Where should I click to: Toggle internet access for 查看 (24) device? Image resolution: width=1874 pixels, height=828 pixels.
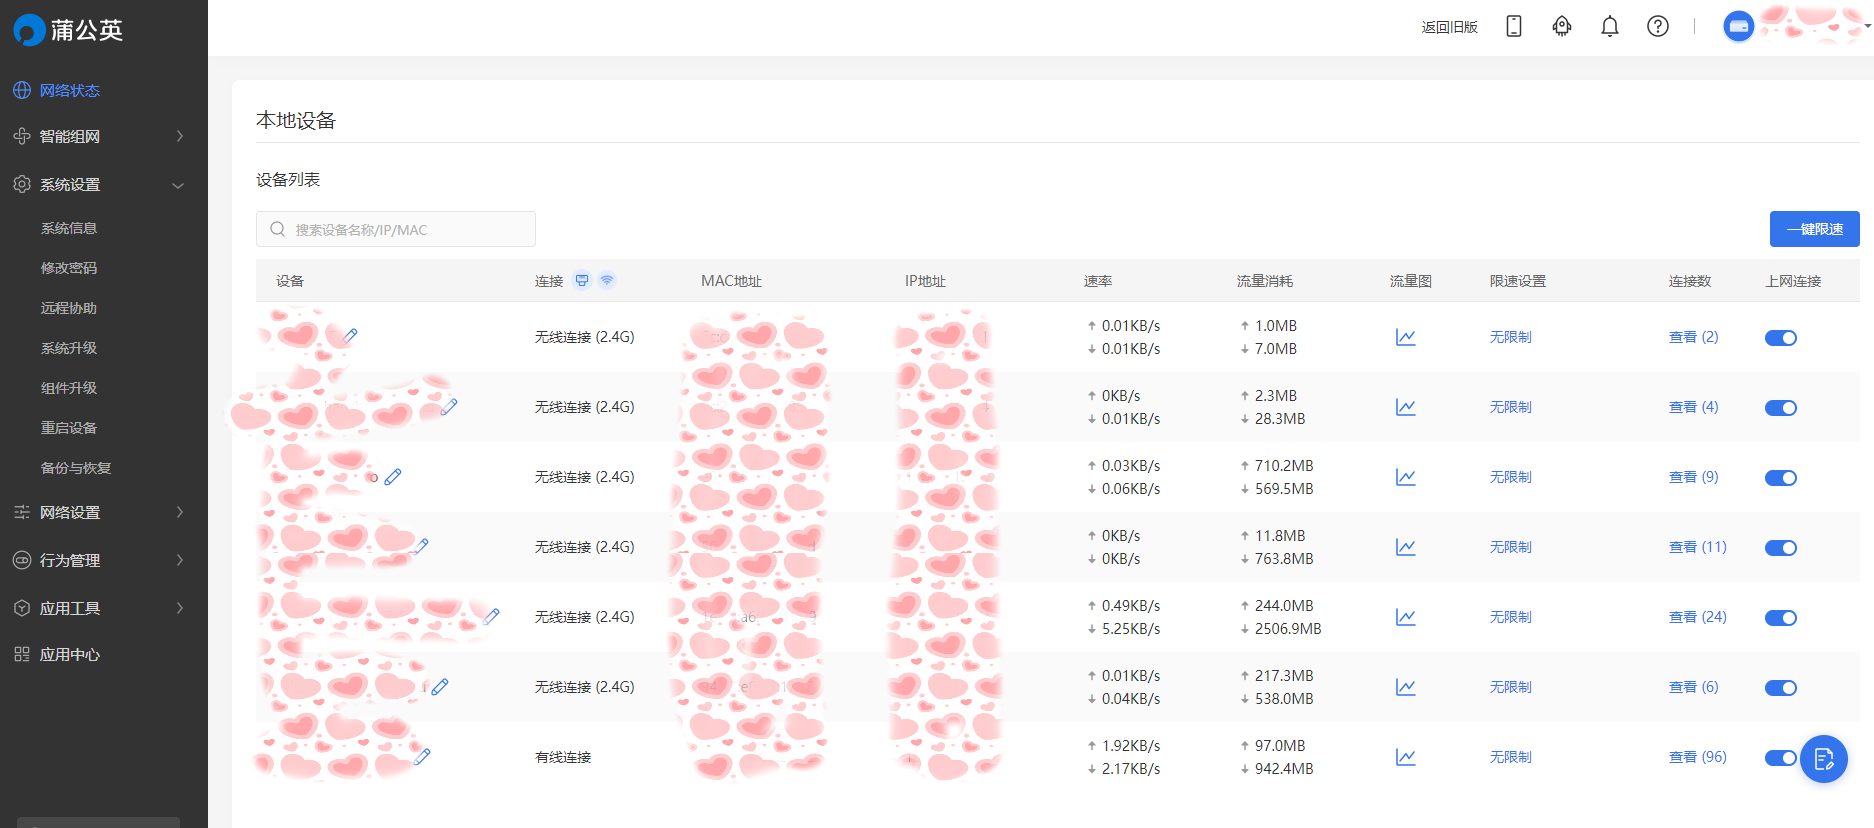tap(1781, 618)
